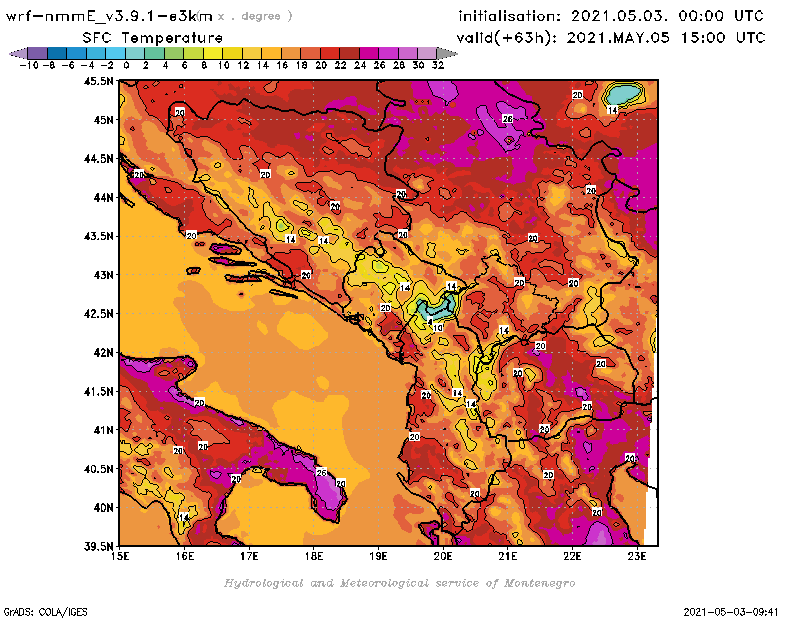Click the "20E" longitude label

point(443,556)
